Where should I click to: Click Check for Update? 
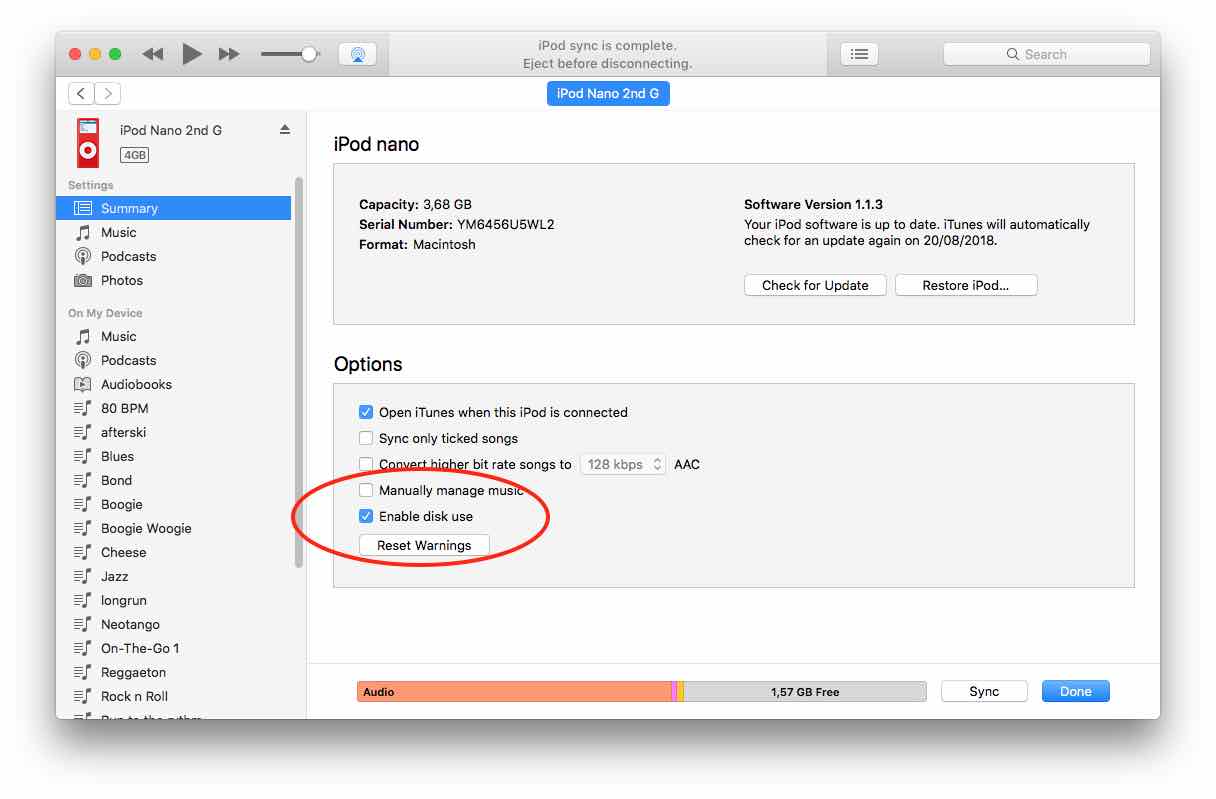815,285
